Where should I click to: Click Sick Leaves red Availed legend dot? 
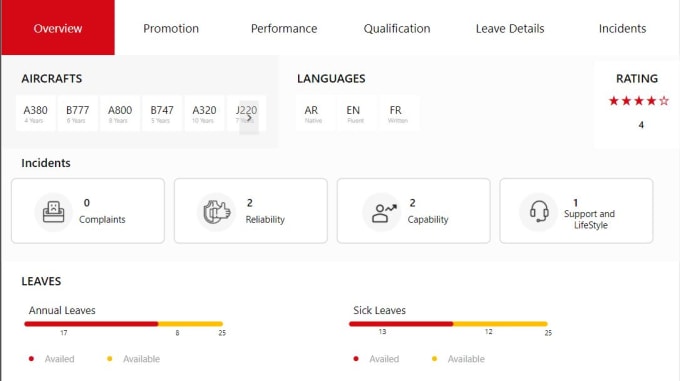pos(356,358)
